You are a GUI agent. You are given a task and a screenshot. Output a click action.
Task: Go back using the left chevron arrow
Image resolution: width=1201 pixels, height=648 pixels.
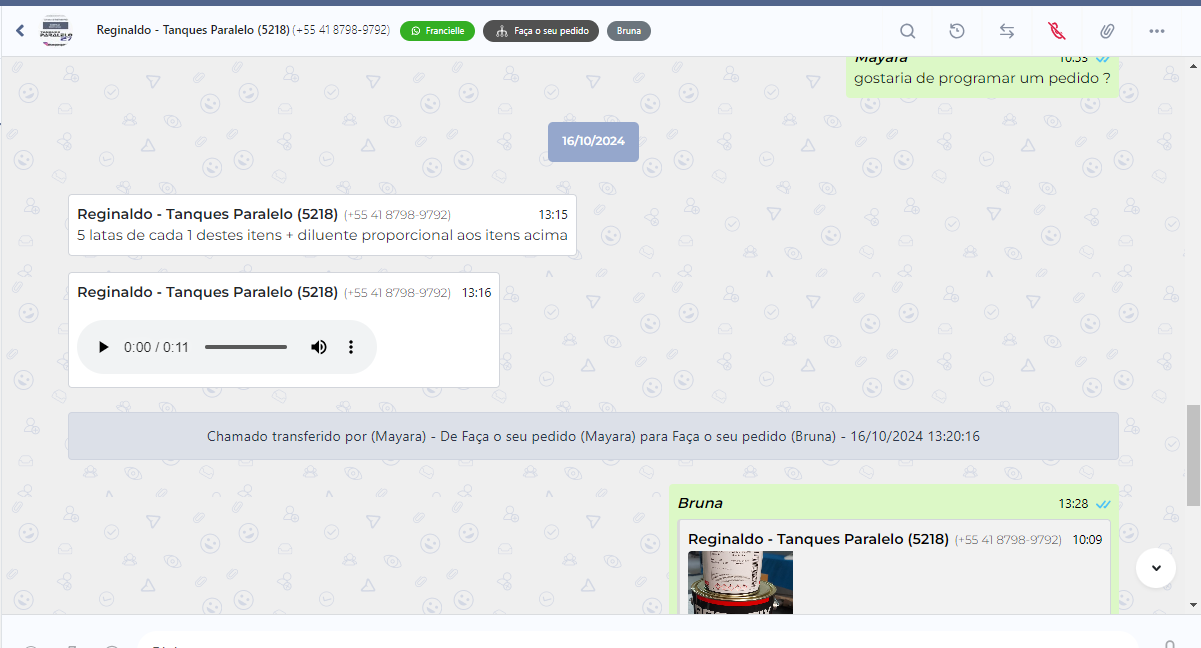click(20, 31)
